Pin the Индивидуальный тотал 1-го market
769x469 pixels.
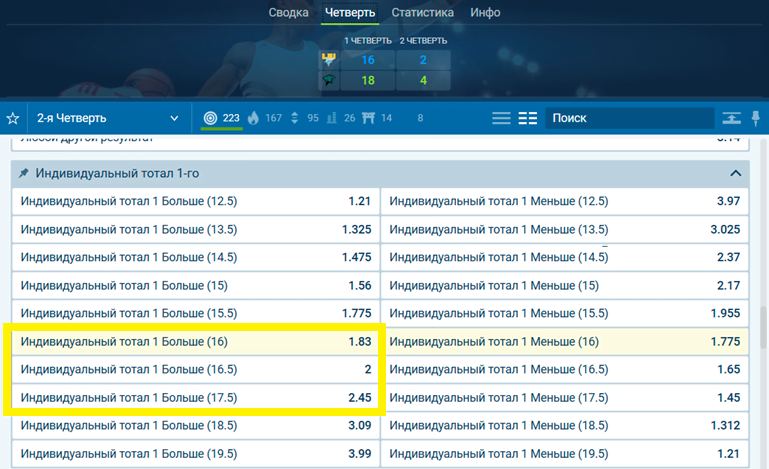[23, 173]
